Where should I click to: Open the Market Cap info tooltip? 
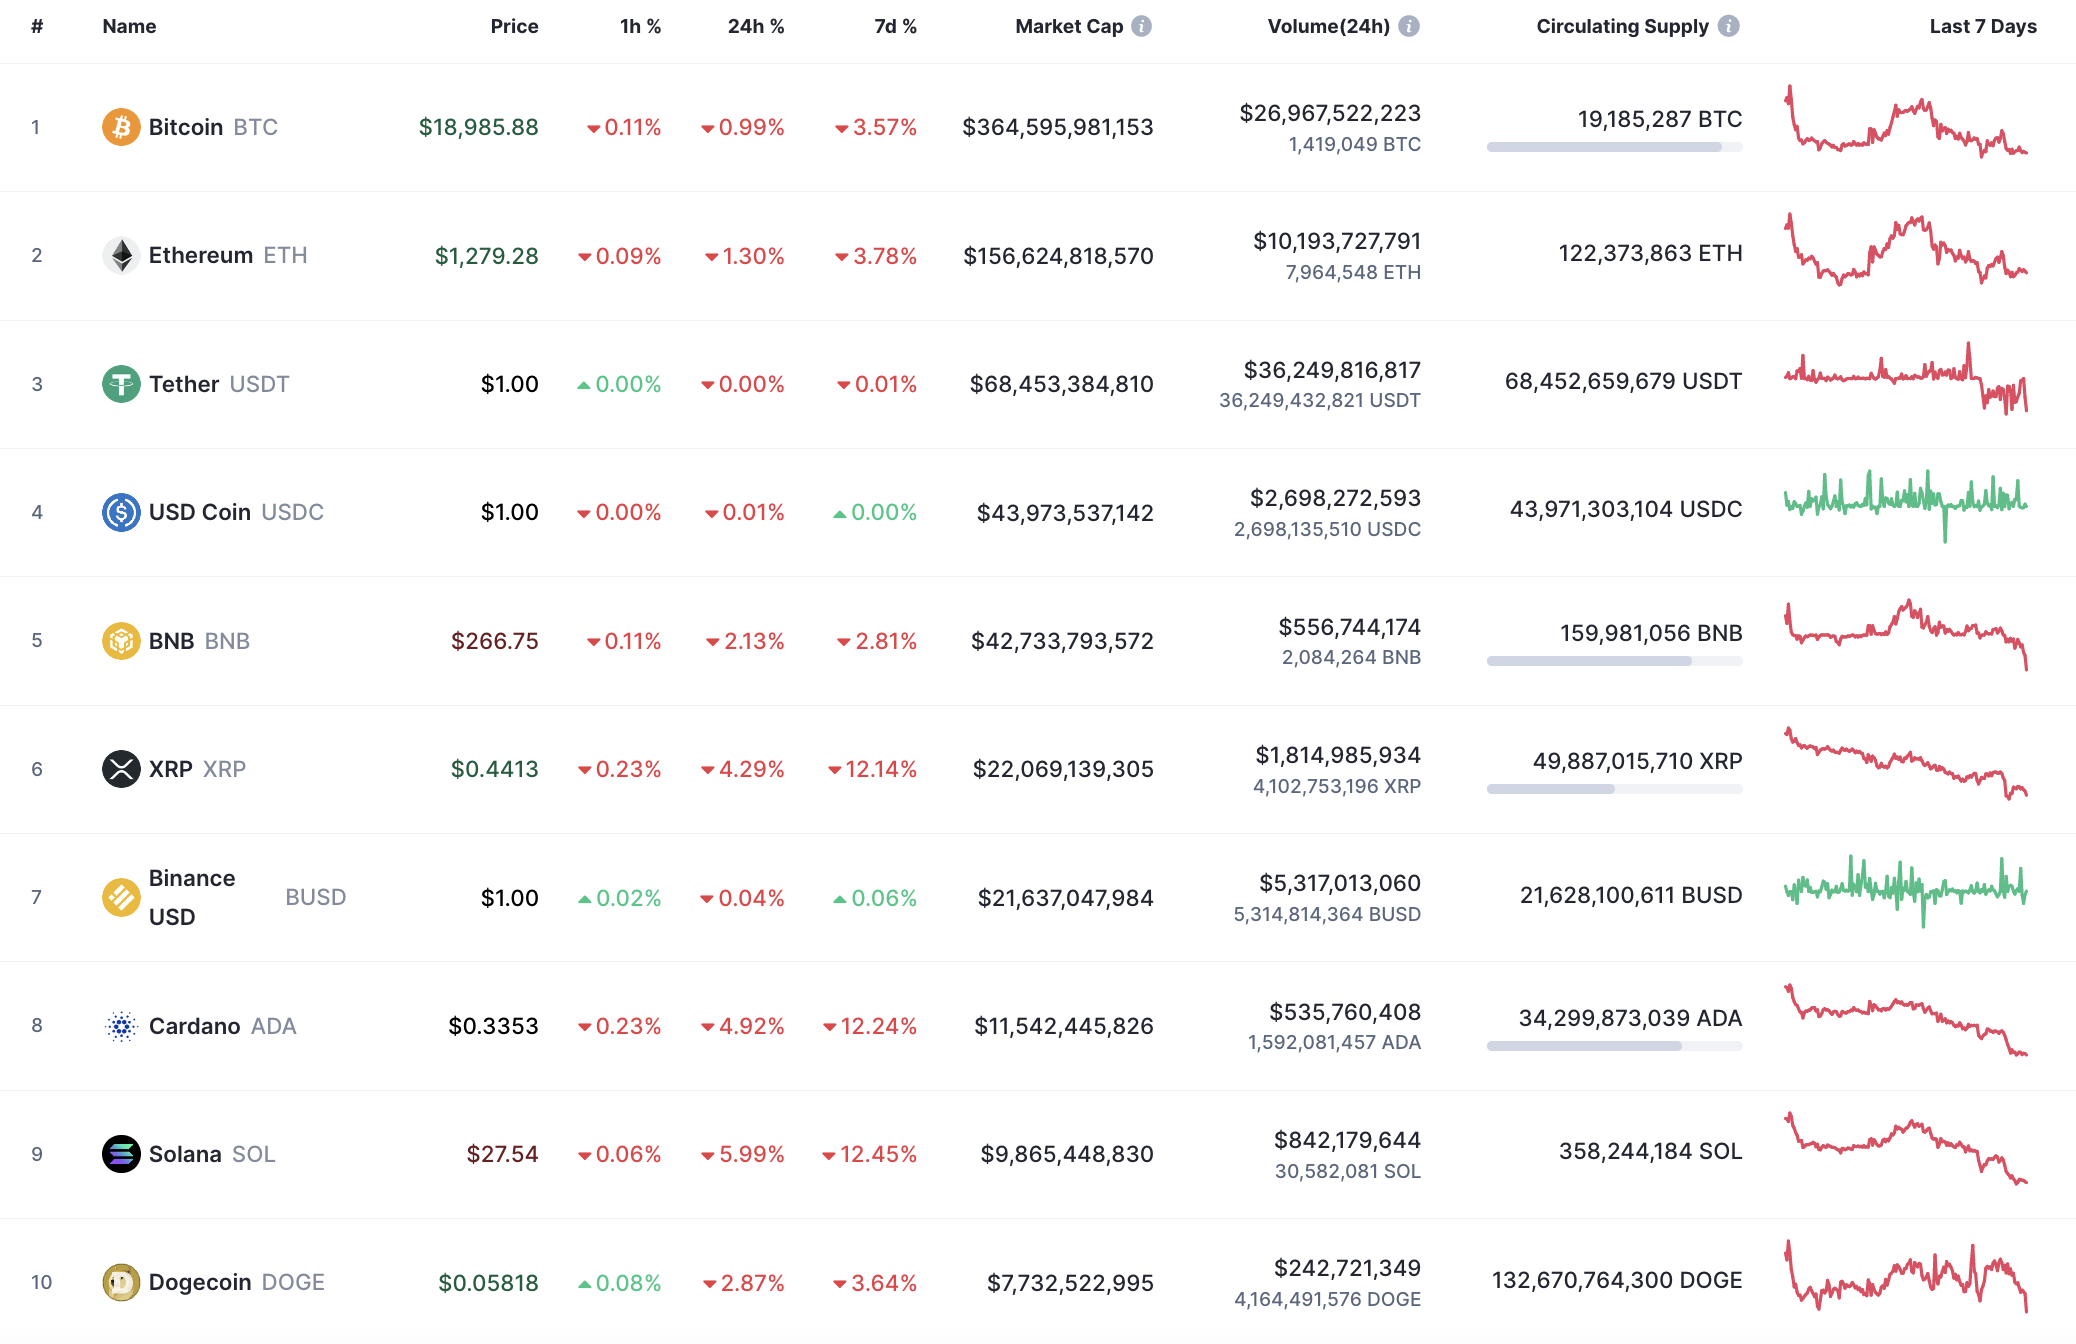point(1140,27)
